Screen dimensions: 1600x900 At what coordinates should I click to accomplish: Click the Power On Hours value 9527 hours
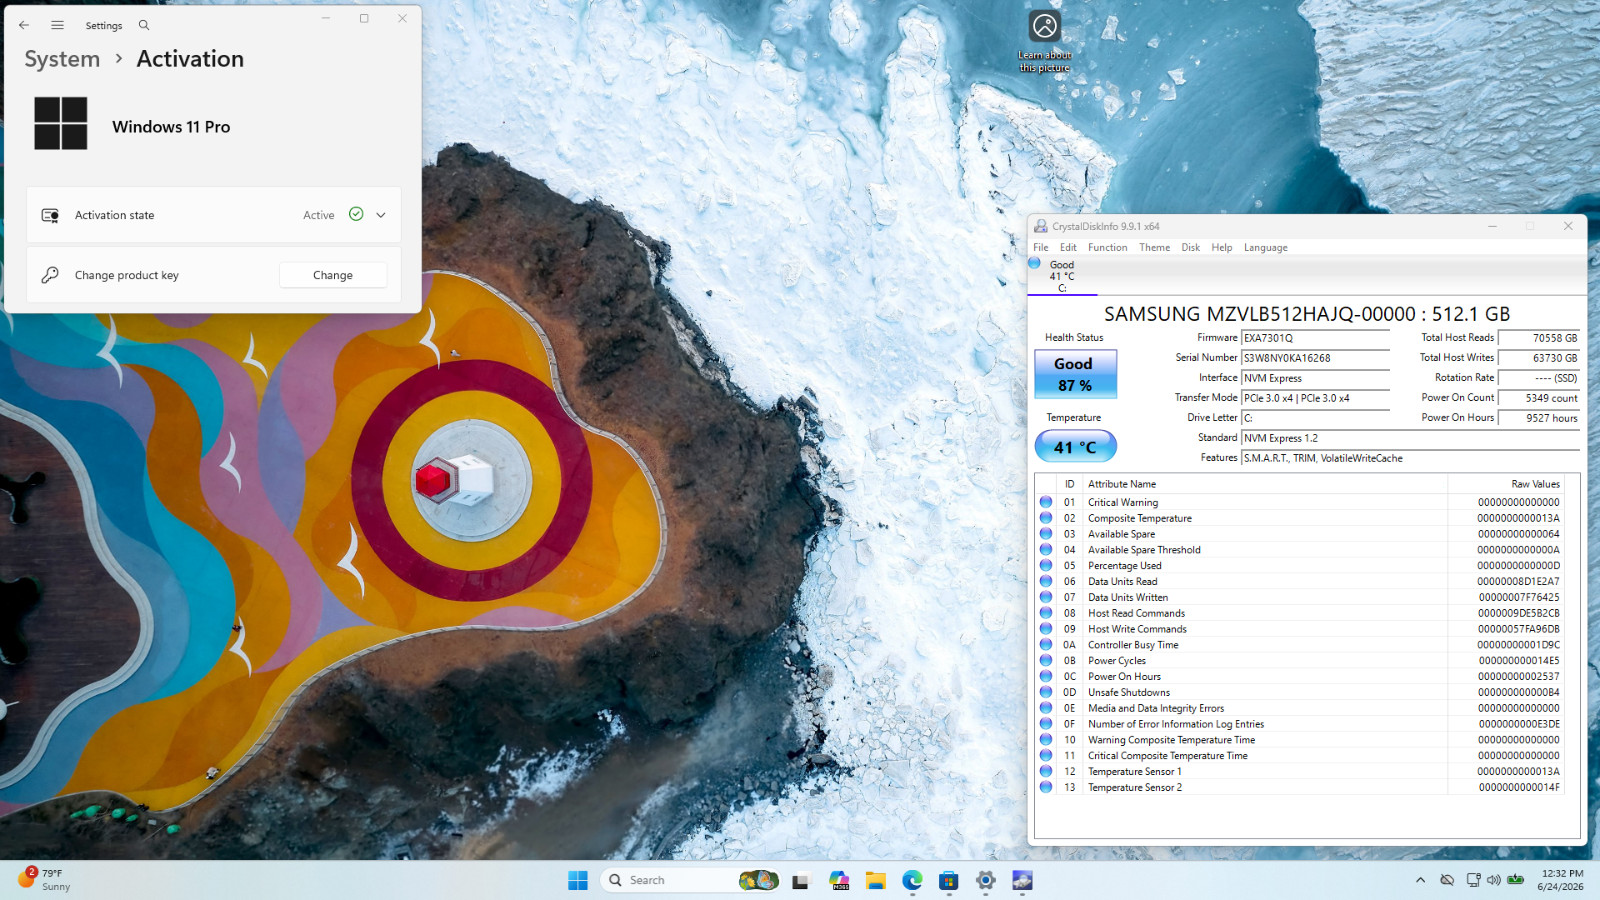click(x=1539, y=418)
